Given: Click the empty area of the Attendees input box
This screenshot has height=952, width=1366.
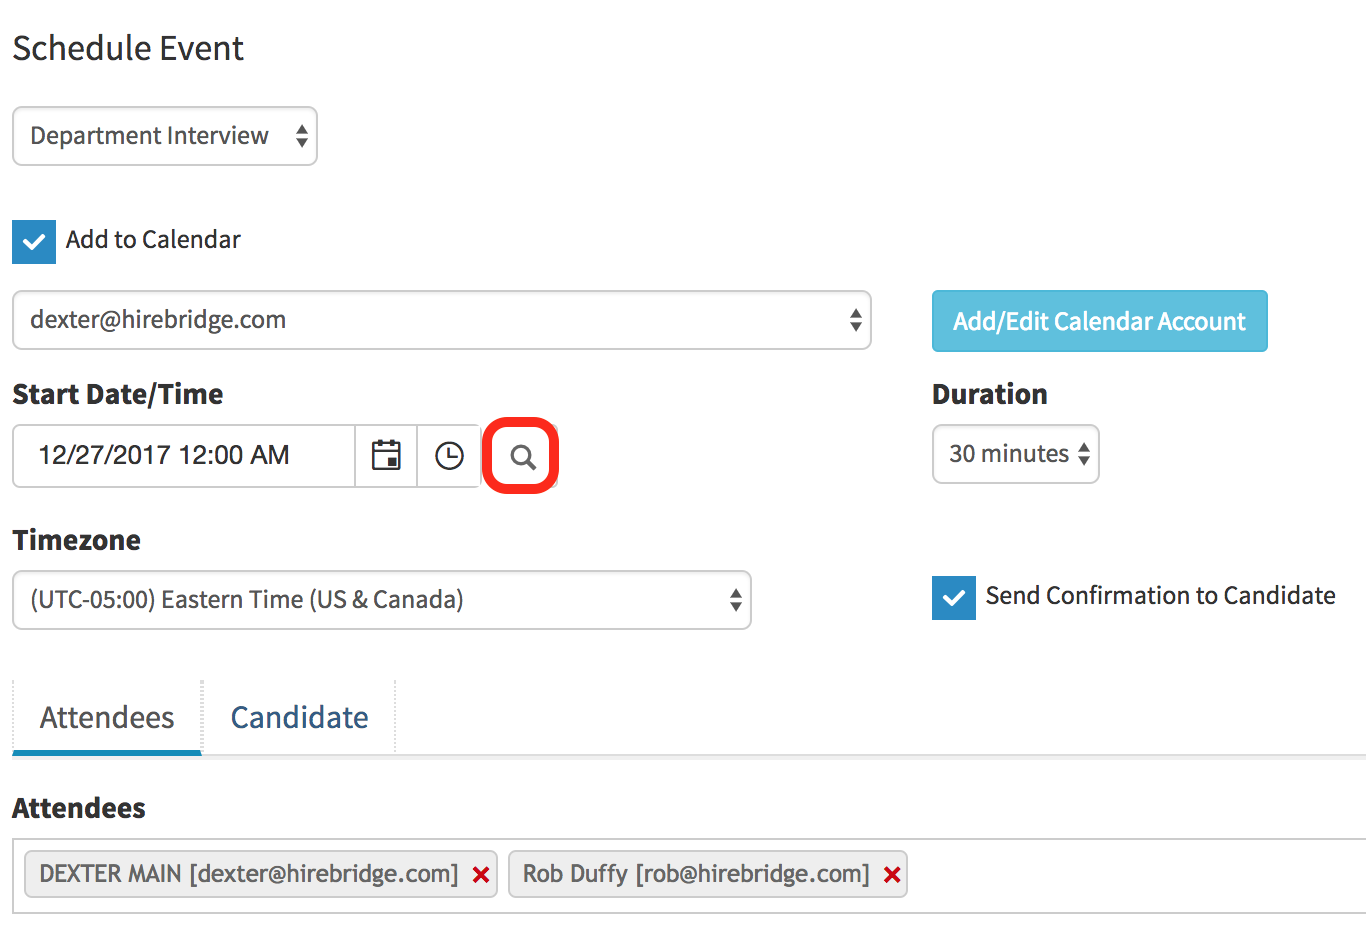Looking at the screenshot, I should tap(1130, 875).
